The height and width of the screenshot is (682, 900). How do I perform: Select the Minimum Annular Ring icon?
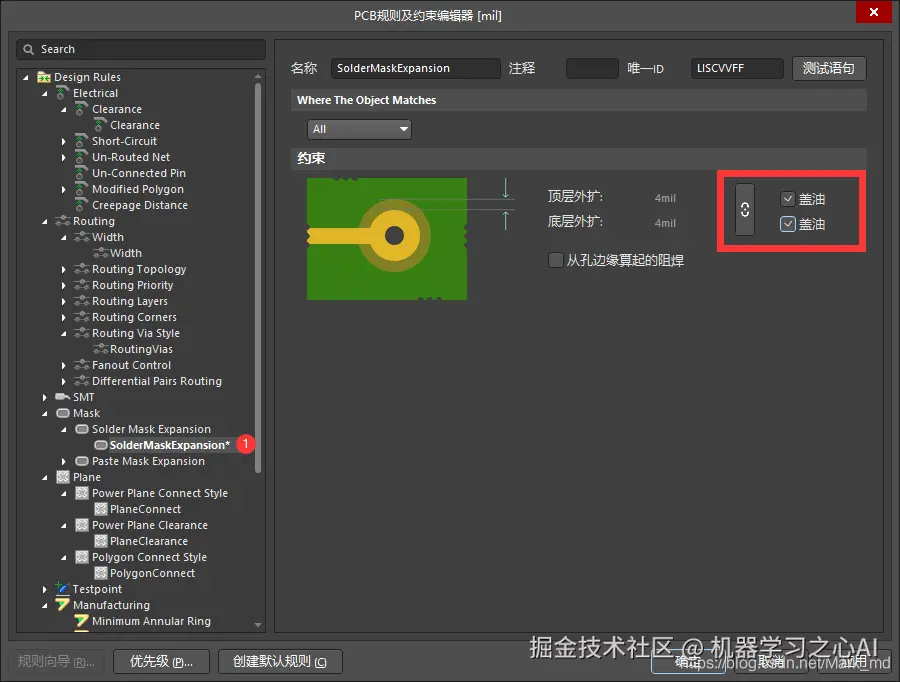click(81, 621)
